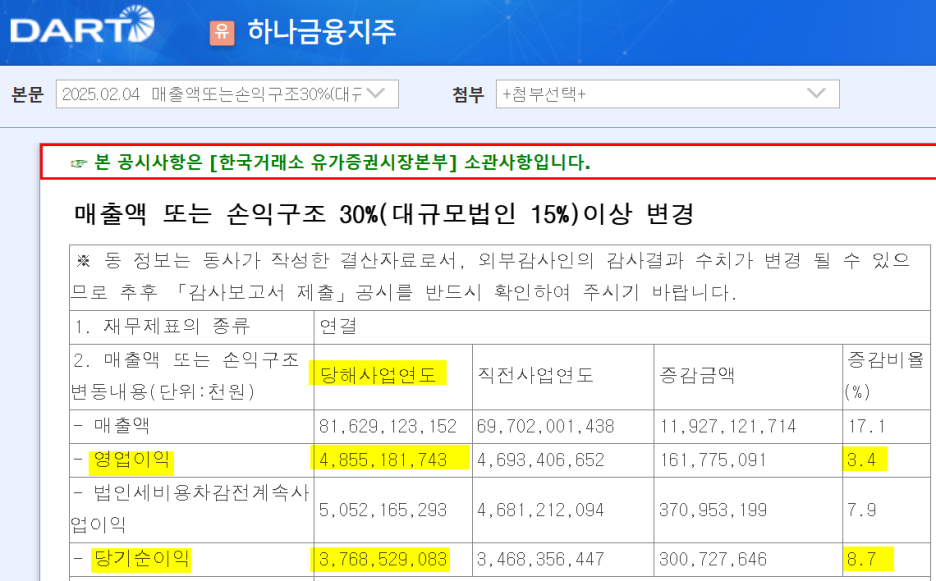Click the 증감비율(%) column header
Viewport: 936px width, 581px height.
point(885,376)
